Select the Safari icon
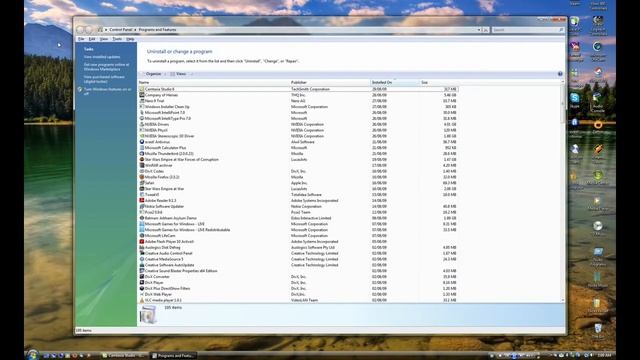The width and height of the screenshot is (640, 360). pyautogui.click(x=142, y=183)
